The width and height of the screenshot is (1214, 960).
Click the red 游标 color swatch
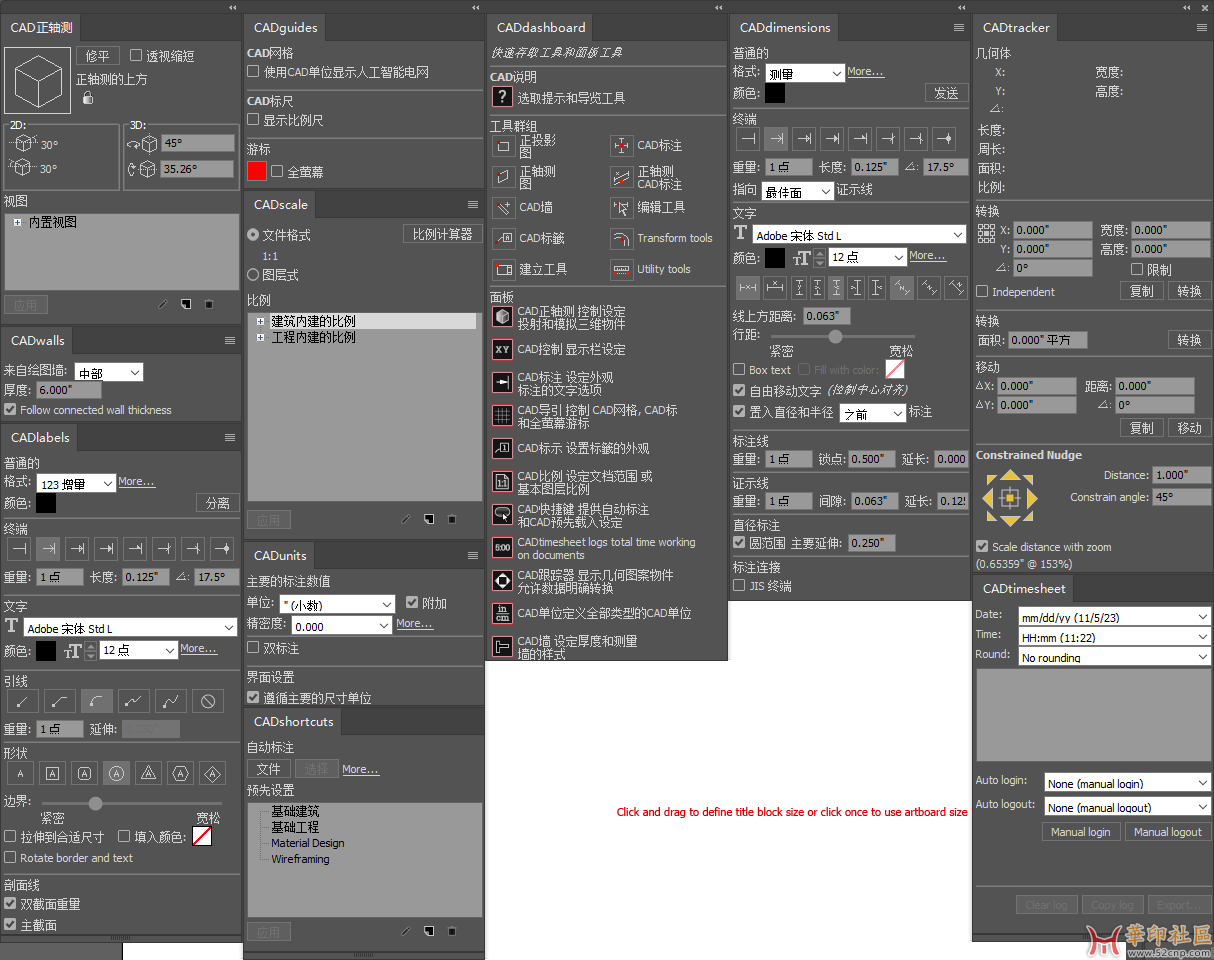click(x=257, y=171)
